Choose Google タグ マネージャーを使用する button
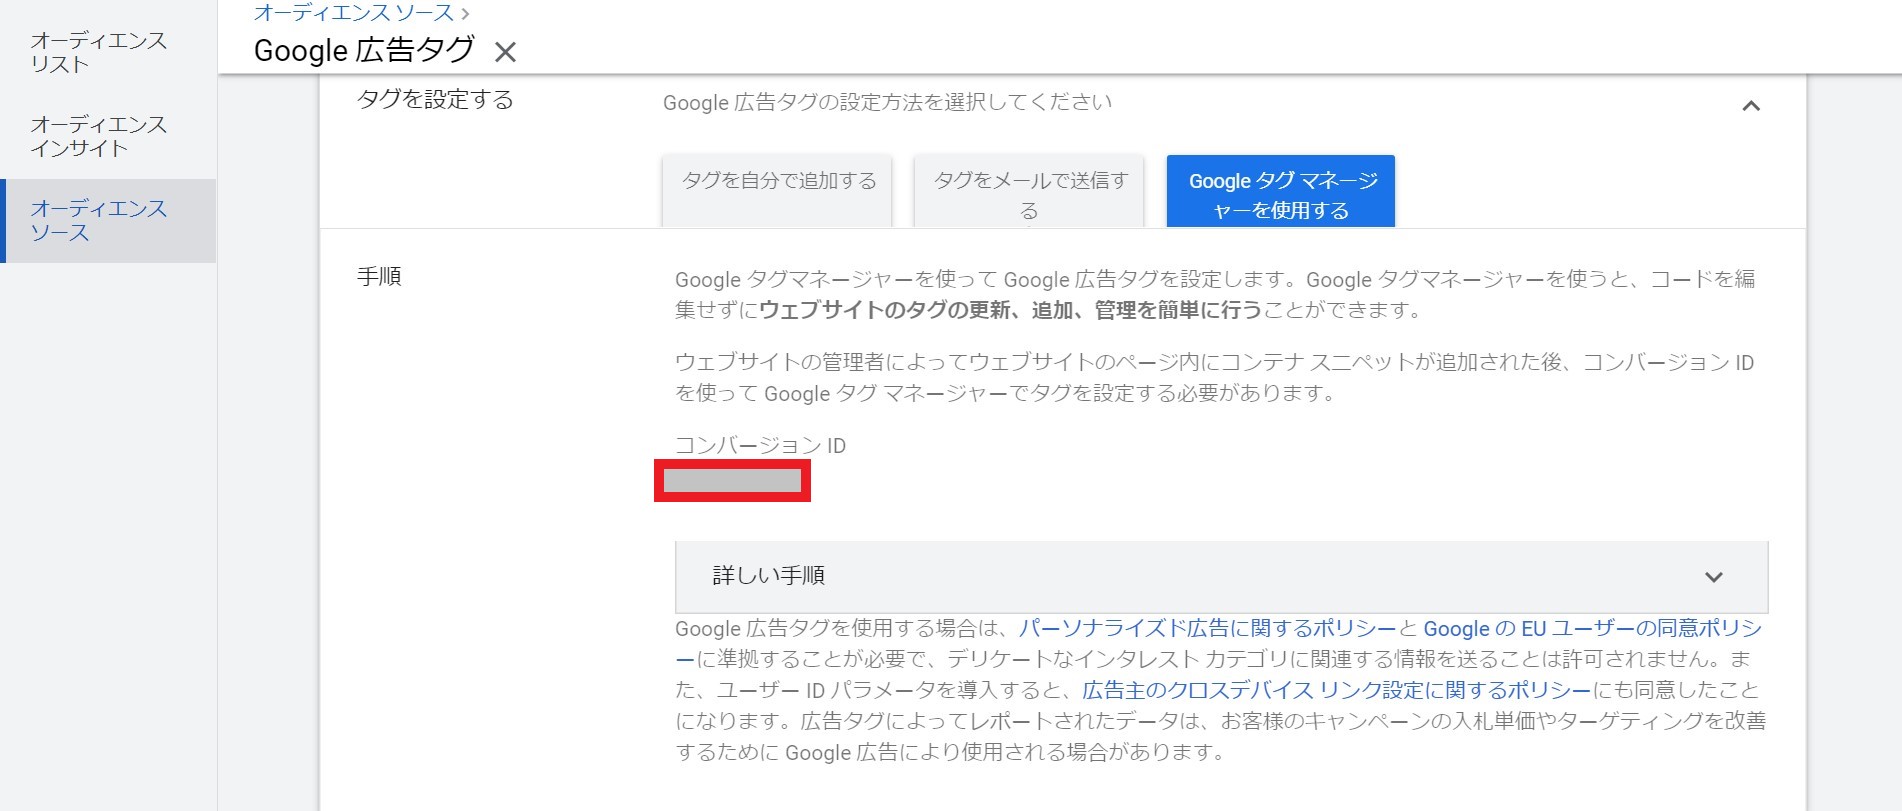Image resolution: width=1902 pixels, height=811 pixels. pos(1281,191)
